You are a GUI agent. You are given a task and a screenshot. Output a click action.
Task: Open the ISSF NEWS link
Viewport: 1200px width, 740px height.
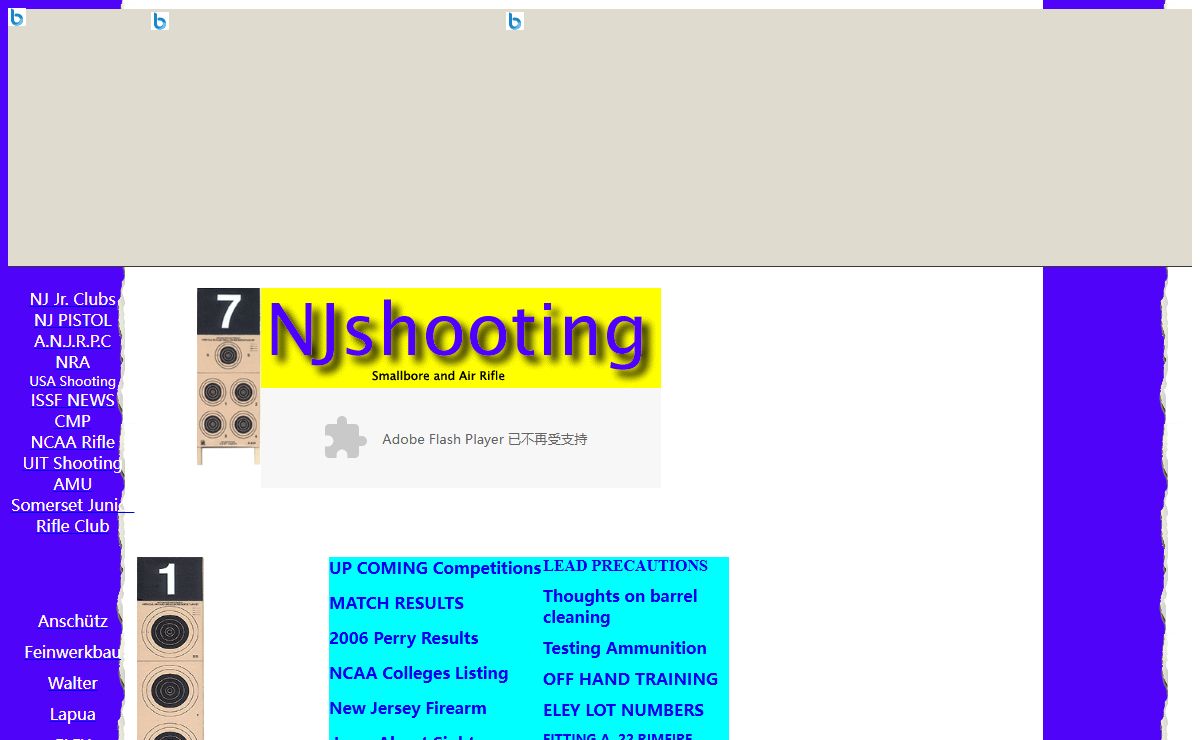[72, 400]
